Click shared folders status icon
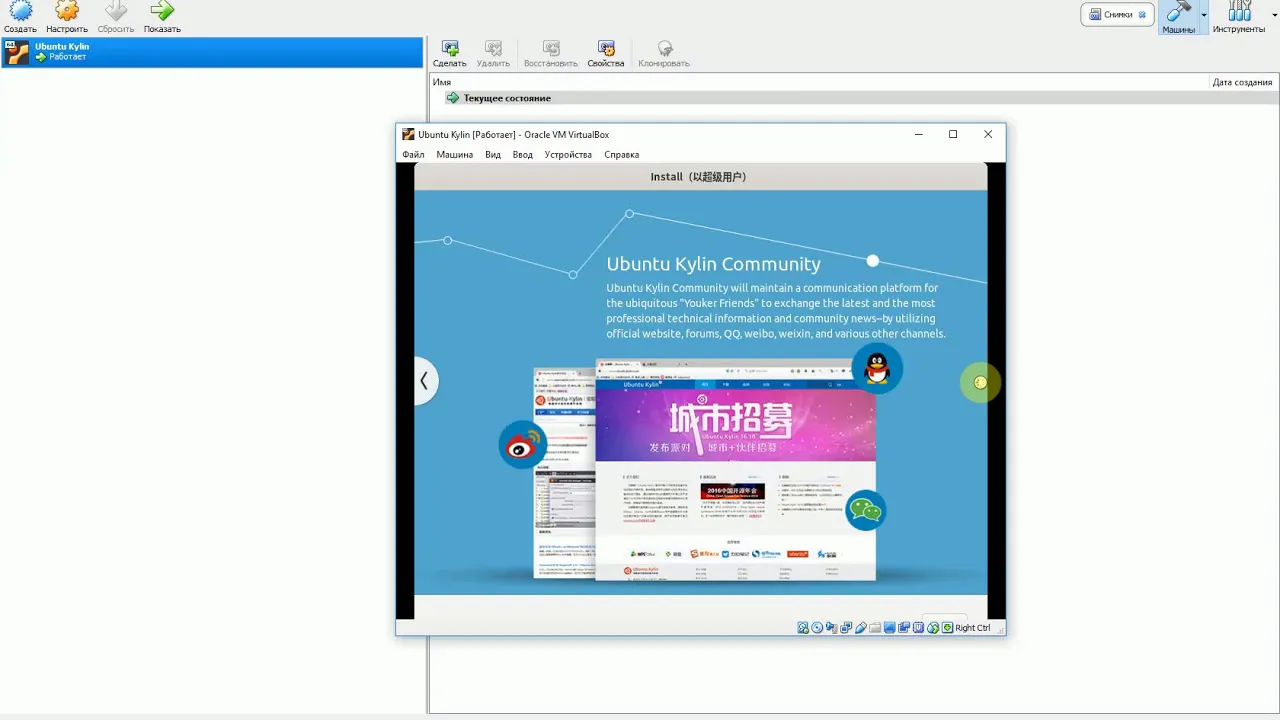 [x=875, y=628]
